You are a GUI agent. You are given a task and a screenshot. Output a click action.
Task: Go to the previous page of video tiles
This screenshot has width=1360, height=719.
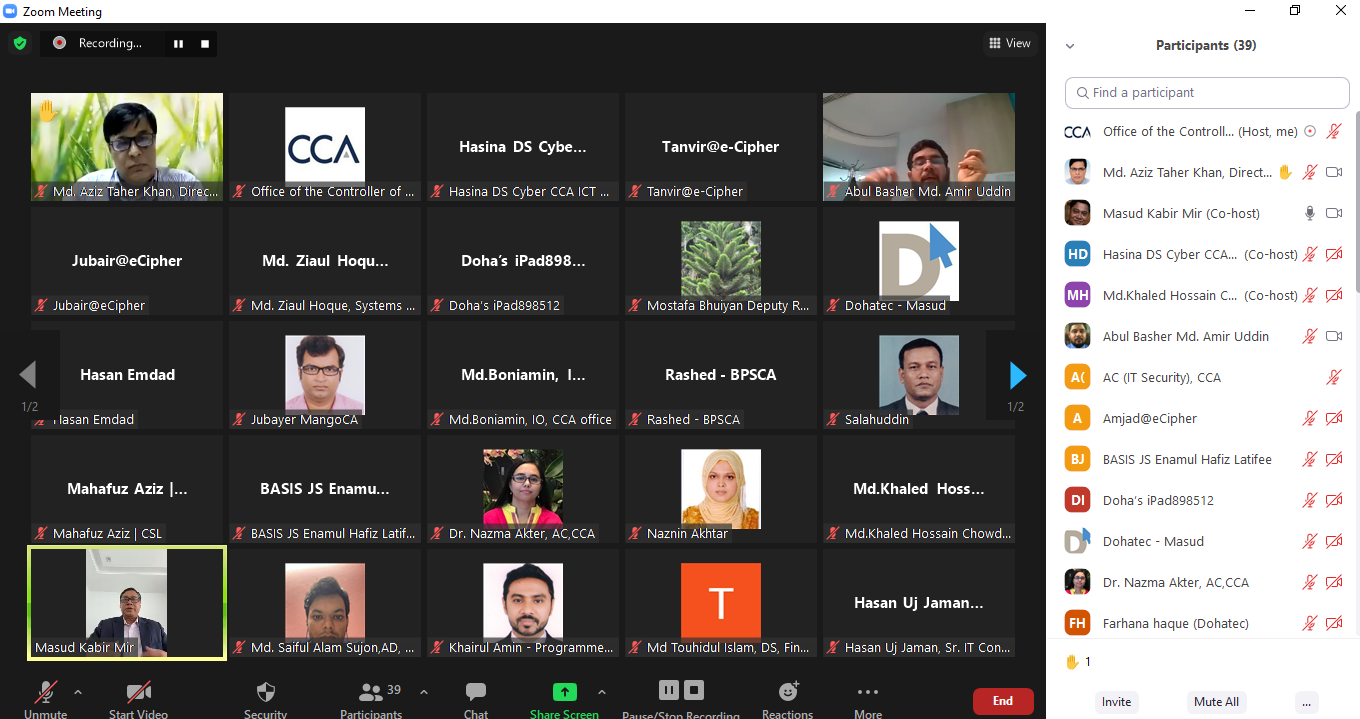28,375
